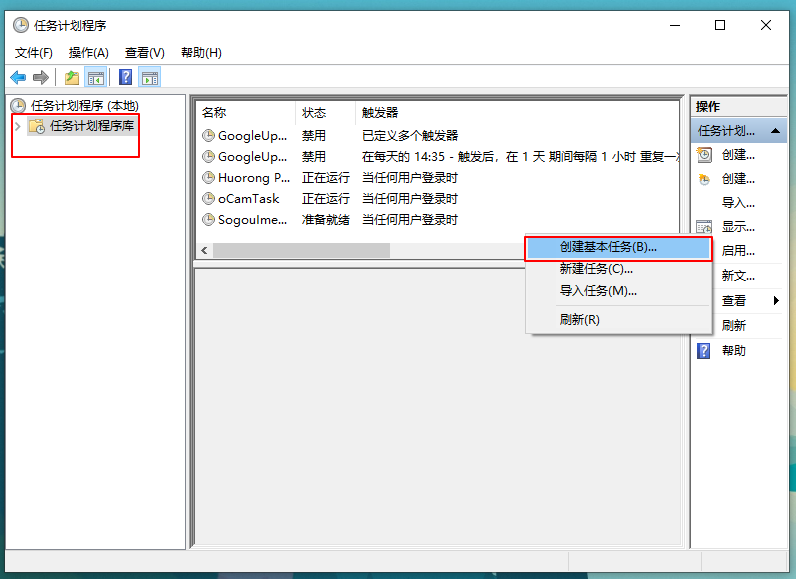Toggle the Show/Hide Console Tree toolbar icon
The height and width of the screenshot is (579, 796).
[96, 77]
